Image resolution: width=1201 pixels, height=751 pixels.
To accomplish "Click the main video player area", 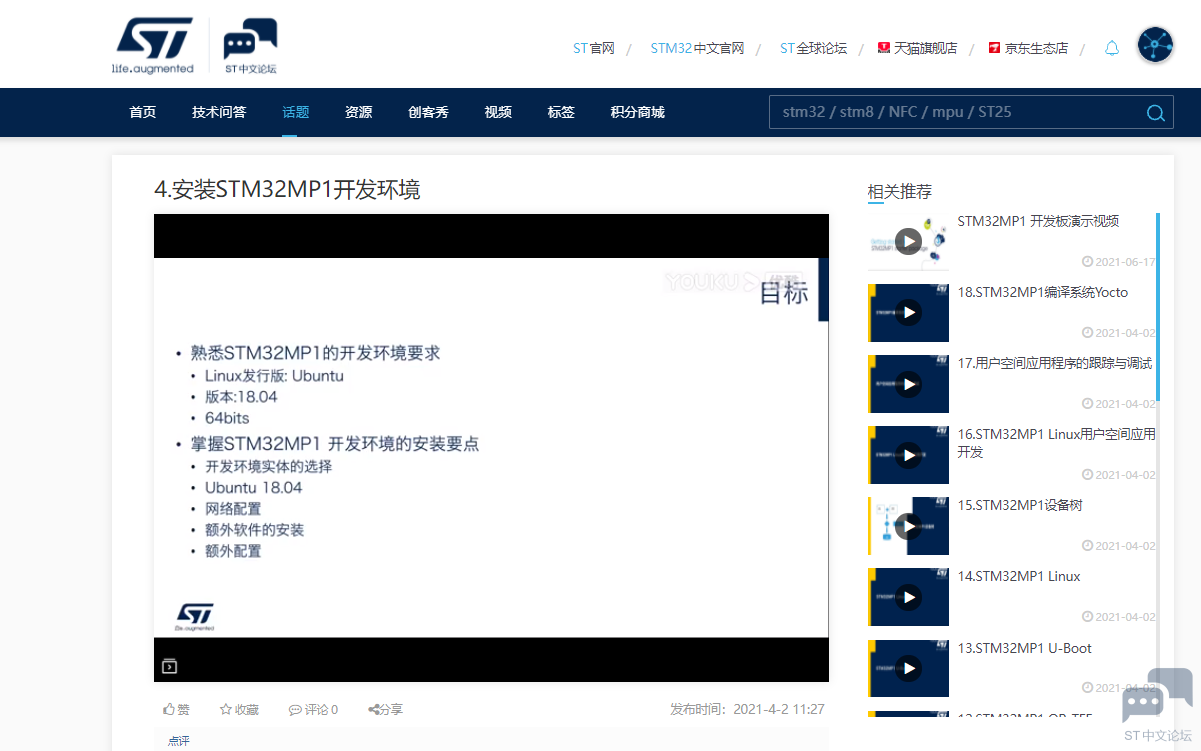I will pos(491,448).
